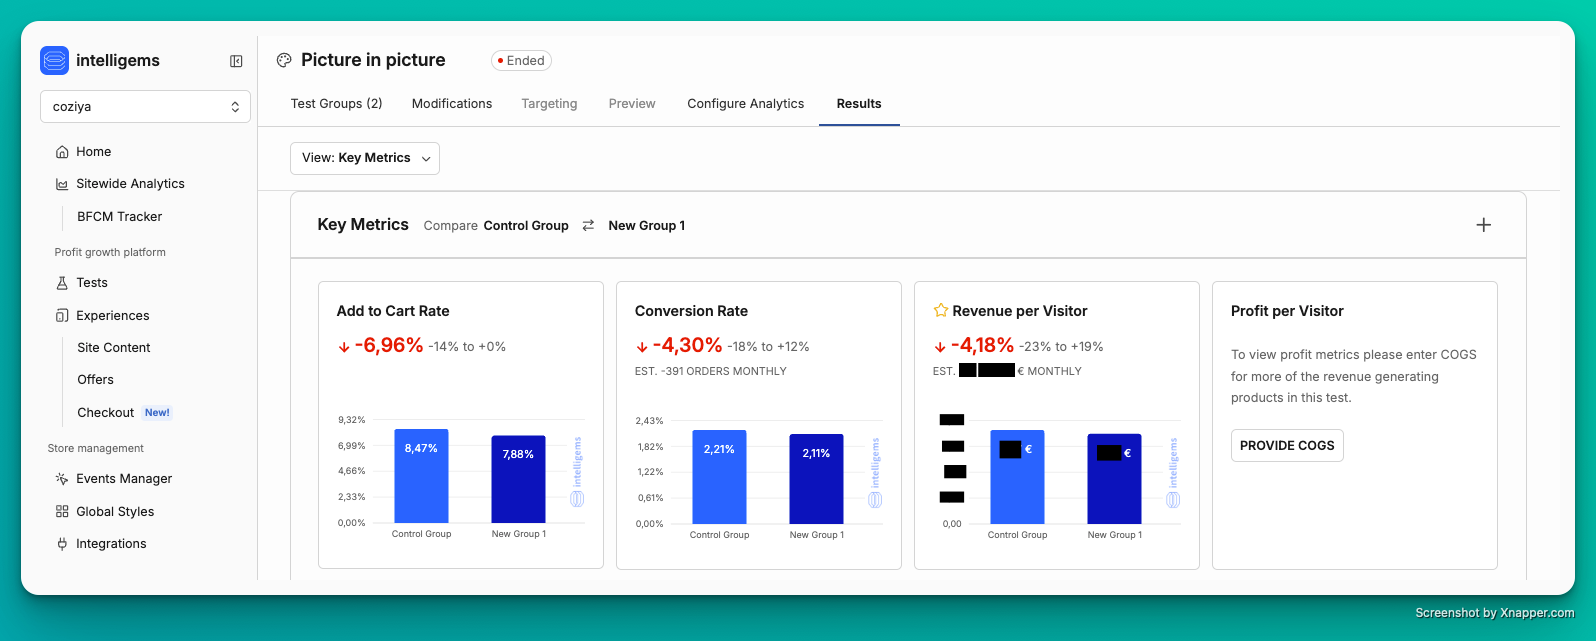1596x641 pixels.
Task: Open Global Styles in the sidebar
Action: point(115,512)
